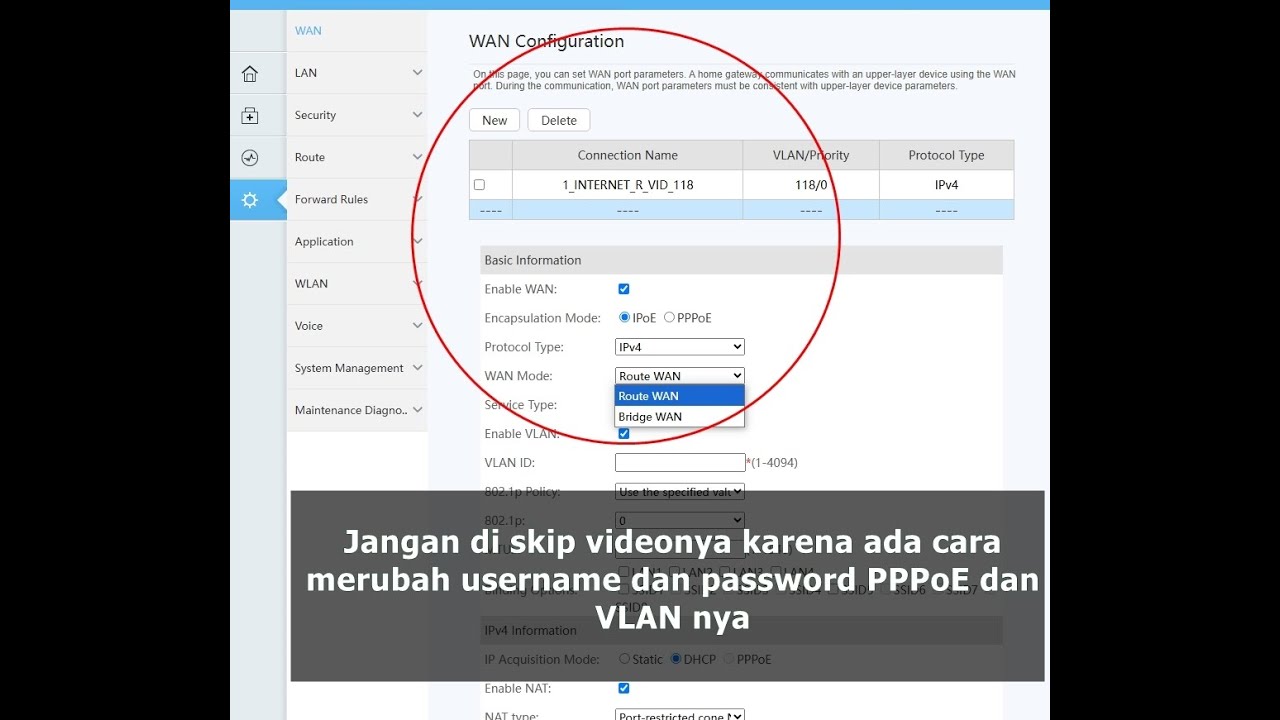
Task: Select the IPoE encapsulation radio button
Action: 625,317
